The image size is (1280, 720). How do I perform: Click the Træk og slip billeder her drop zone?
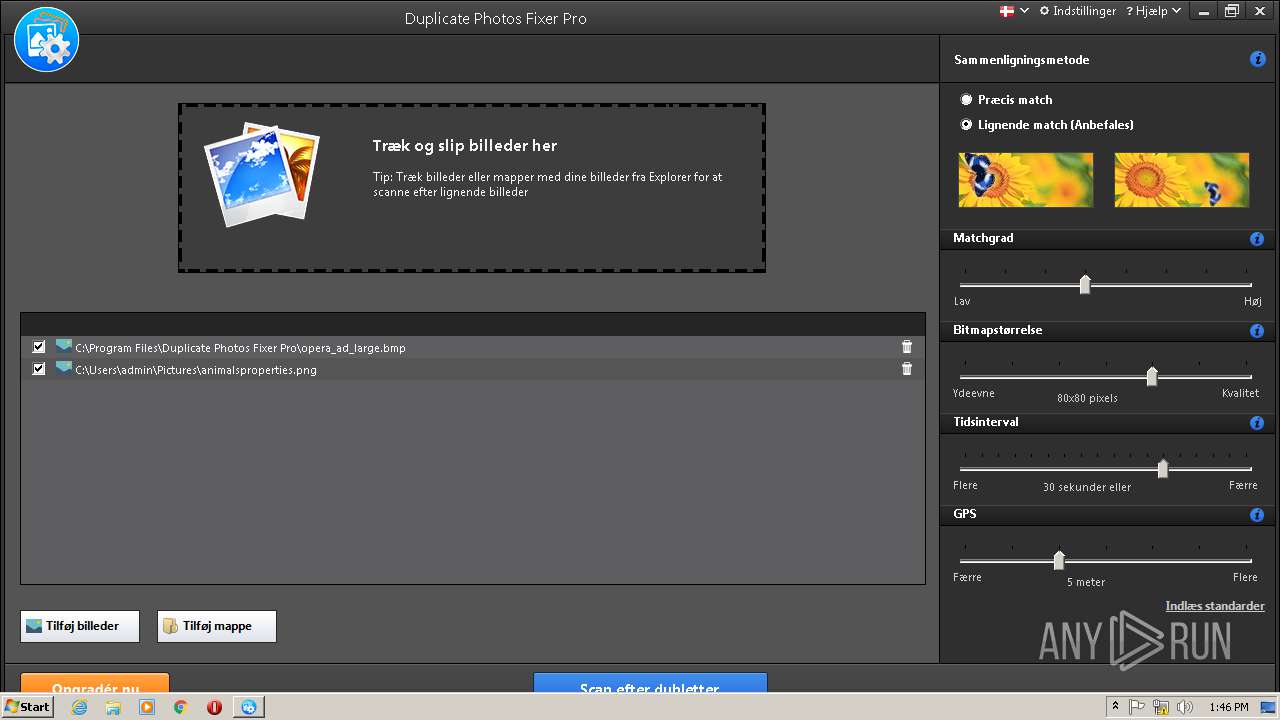[x=472, y=188]
